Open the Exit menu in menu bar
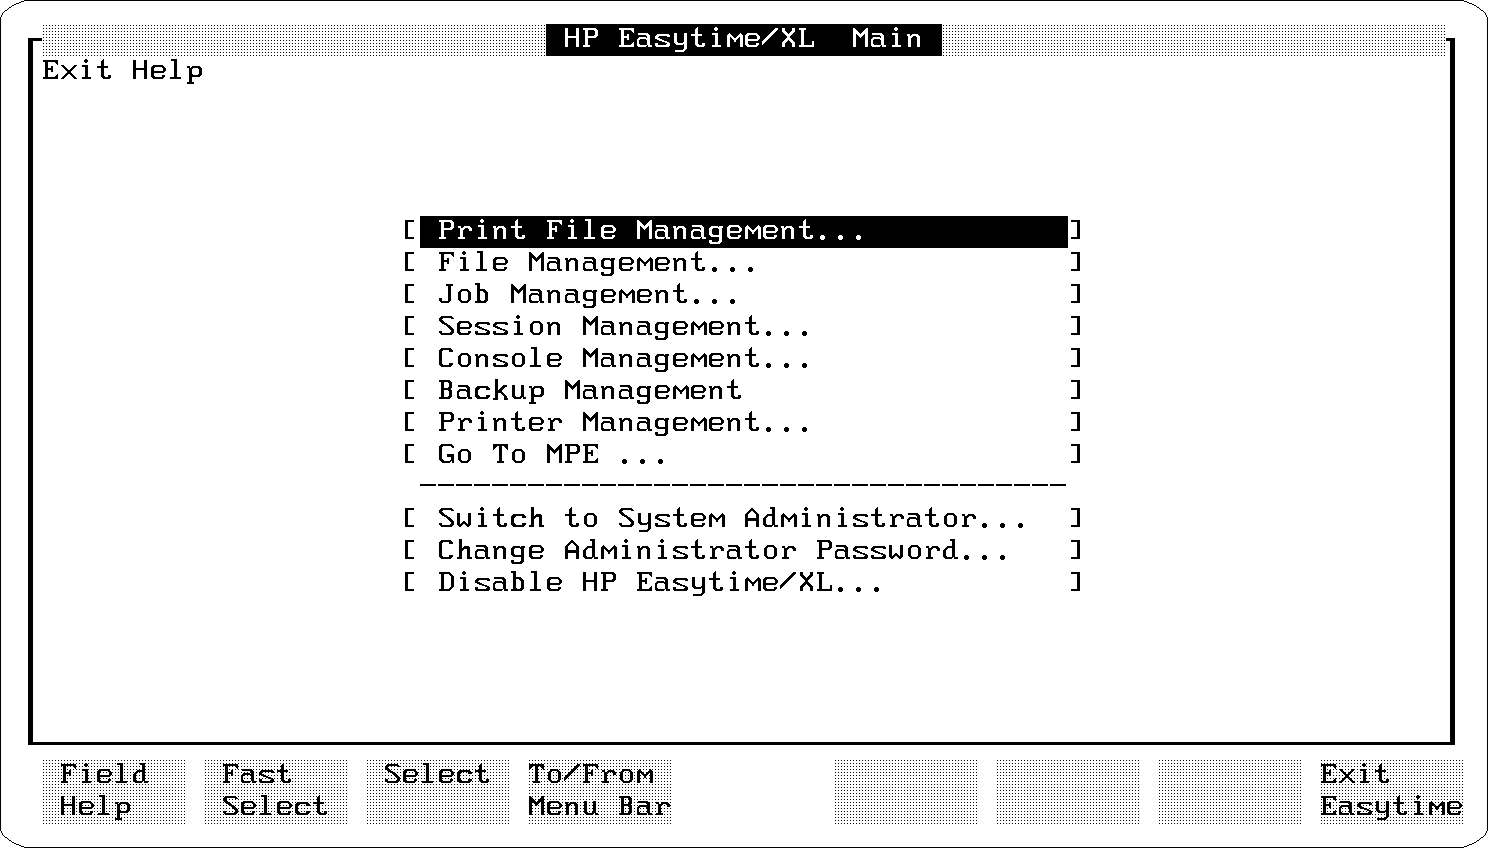The width and height of the screenshot is (1488, 848). pos(76,71)
